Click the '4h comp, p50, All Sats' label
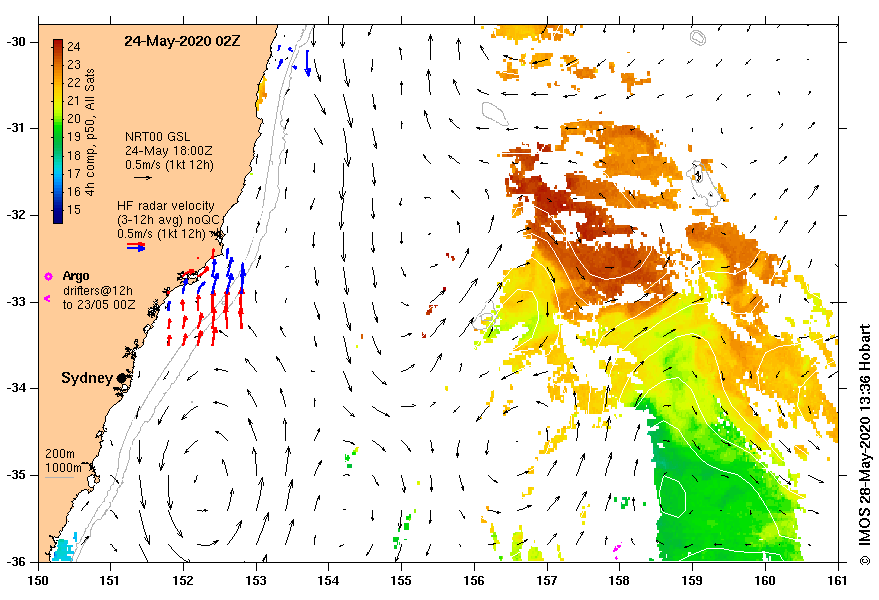879x600 pixels. [90, 132]
